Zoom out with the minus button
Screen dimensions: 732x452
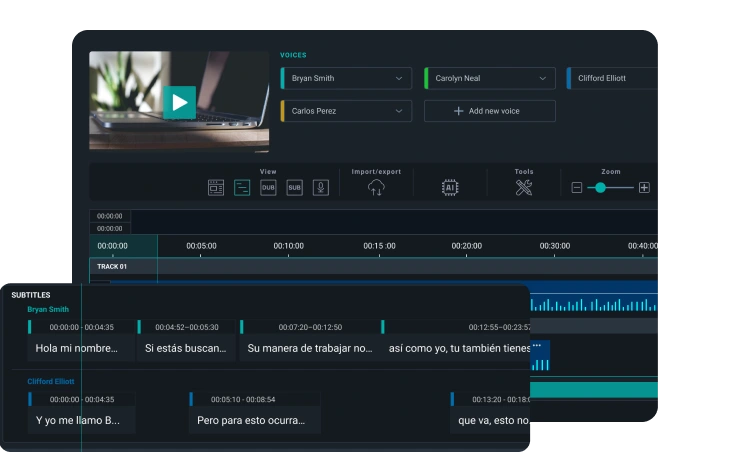pyautogui.click(x=577, y=187)
